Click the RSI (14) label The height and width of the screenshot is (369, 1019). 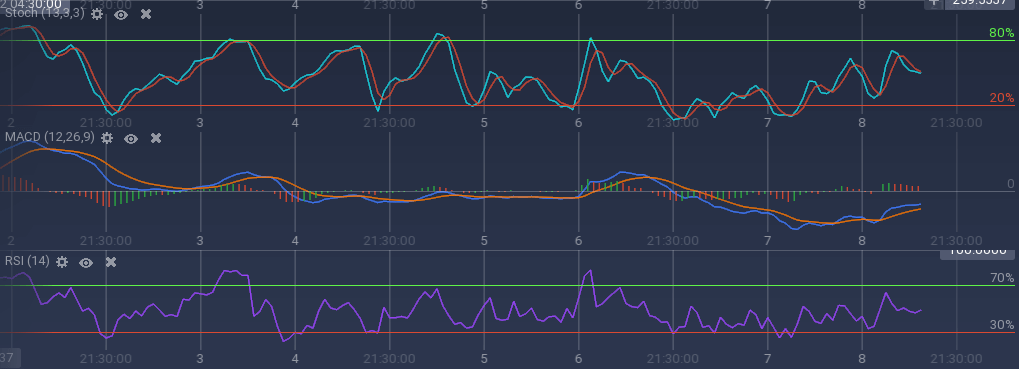[x=27, y=261]
